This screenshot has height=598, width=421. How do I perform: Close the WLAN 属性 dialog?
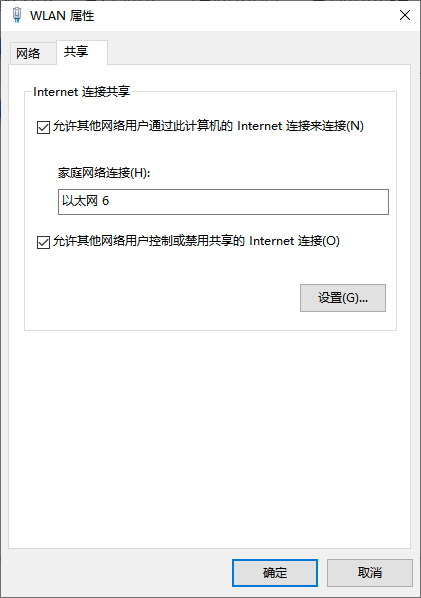coord(405,15)
